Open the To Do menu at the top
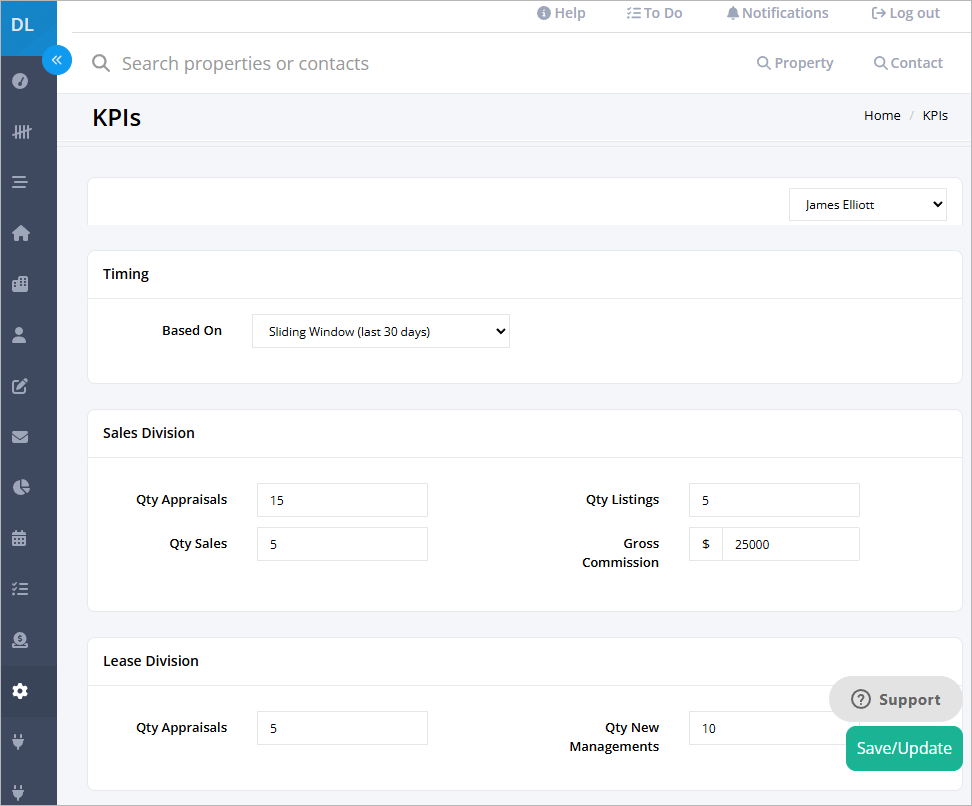 (x=654, y=12)
